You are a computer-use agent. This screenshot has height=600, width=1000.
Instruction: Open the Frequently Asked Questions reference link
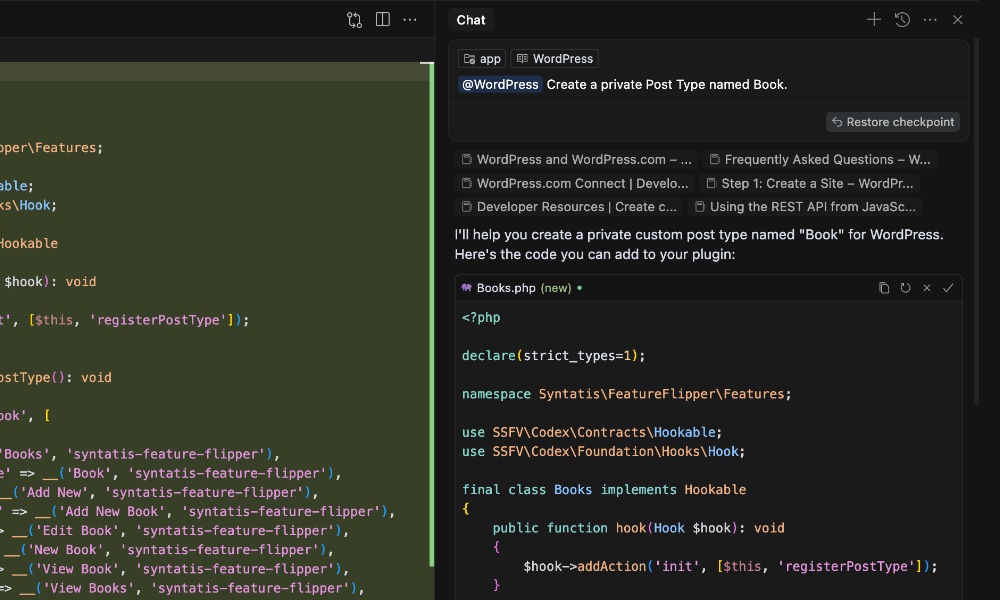tap(820, 159)
